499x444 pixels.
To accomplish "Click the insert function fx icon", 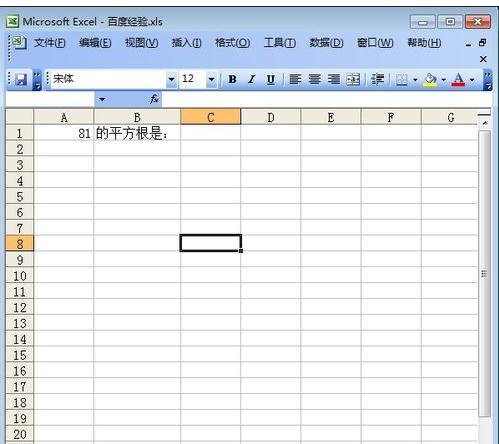I will pyautogui.click(x=154, y=99).
